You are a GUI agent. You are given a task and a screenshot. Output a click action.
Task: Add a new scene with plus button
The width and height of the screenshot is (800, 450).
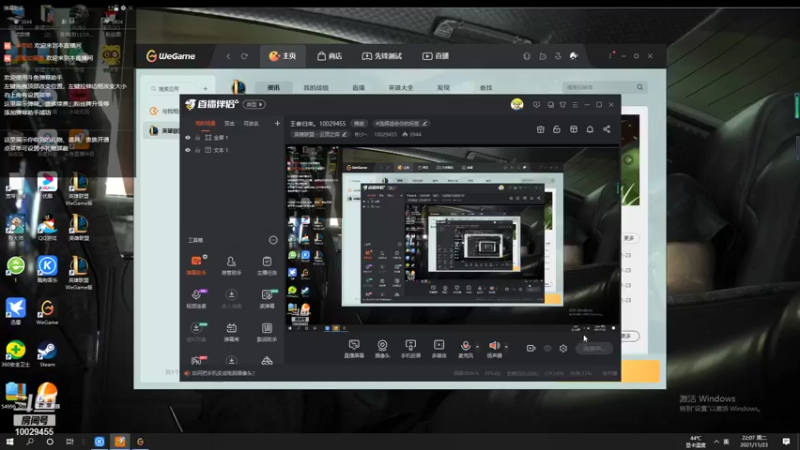(277, 123)
